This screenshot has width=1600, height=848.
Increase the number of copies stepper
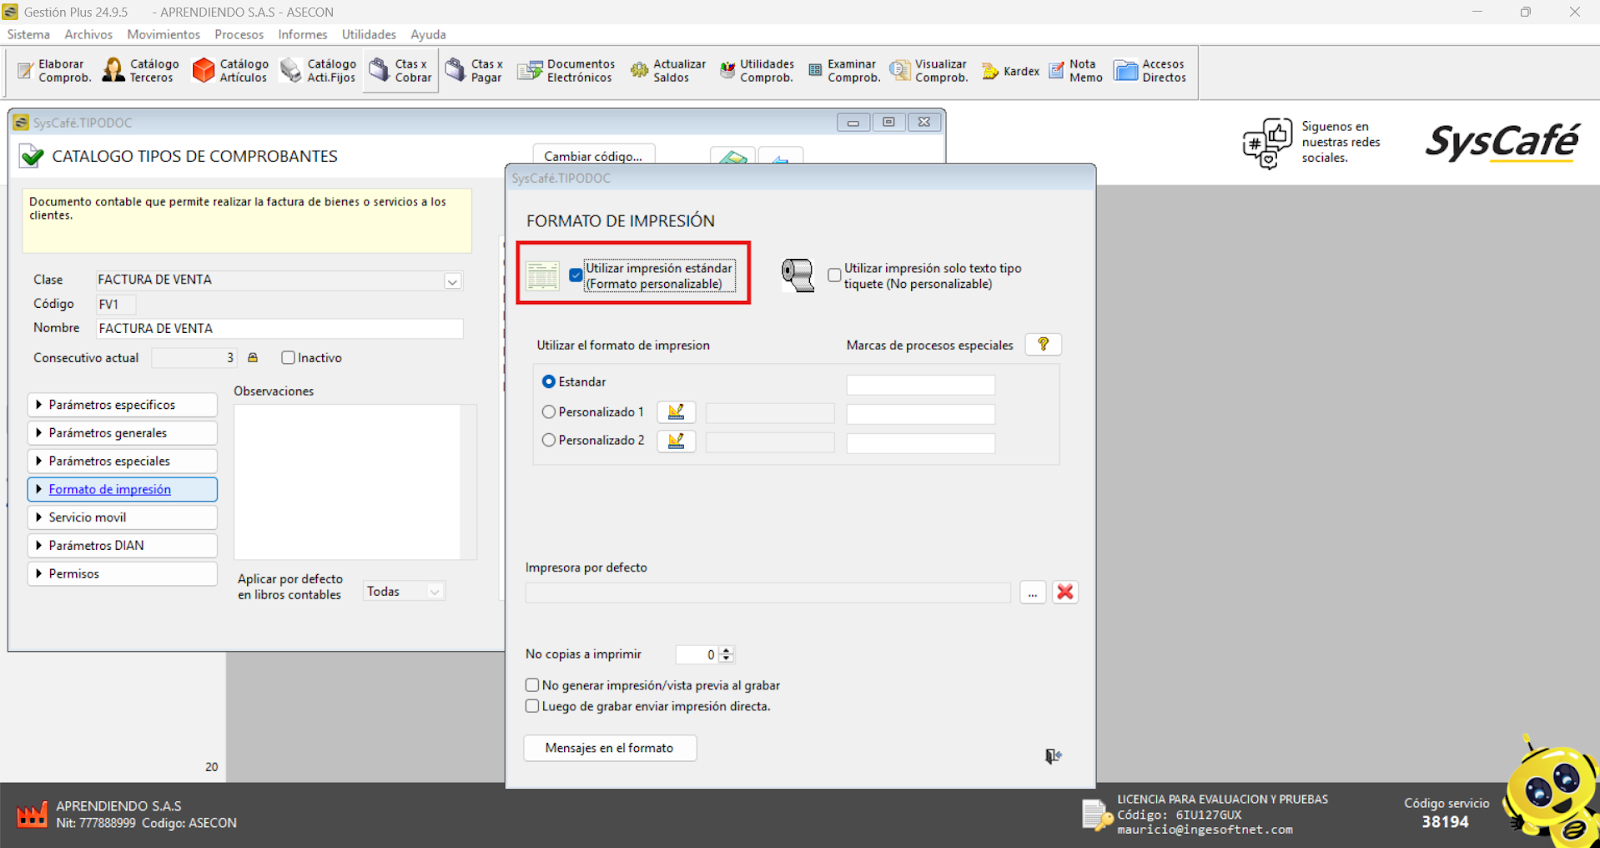pos(727,650)
